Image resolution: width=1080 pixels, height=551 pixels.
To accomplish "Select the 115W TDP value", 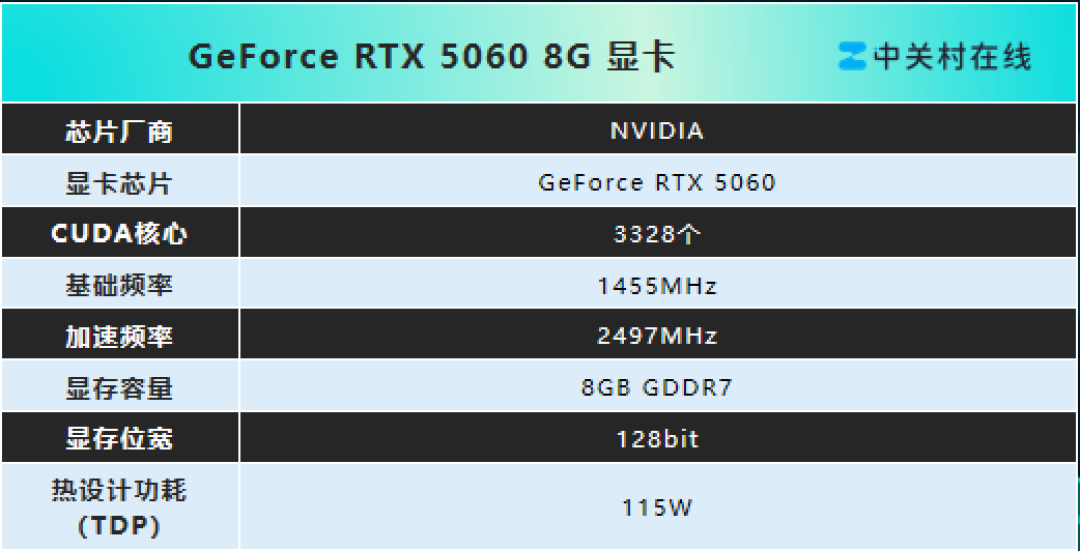I will [x=657, y=508].
